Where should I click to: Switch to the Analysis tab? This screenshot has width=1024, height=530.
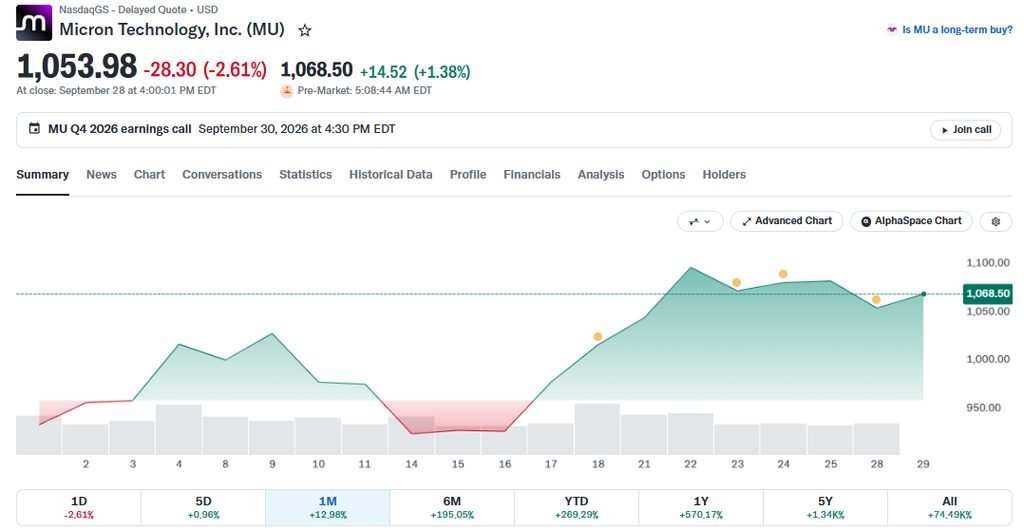[601, 175]
